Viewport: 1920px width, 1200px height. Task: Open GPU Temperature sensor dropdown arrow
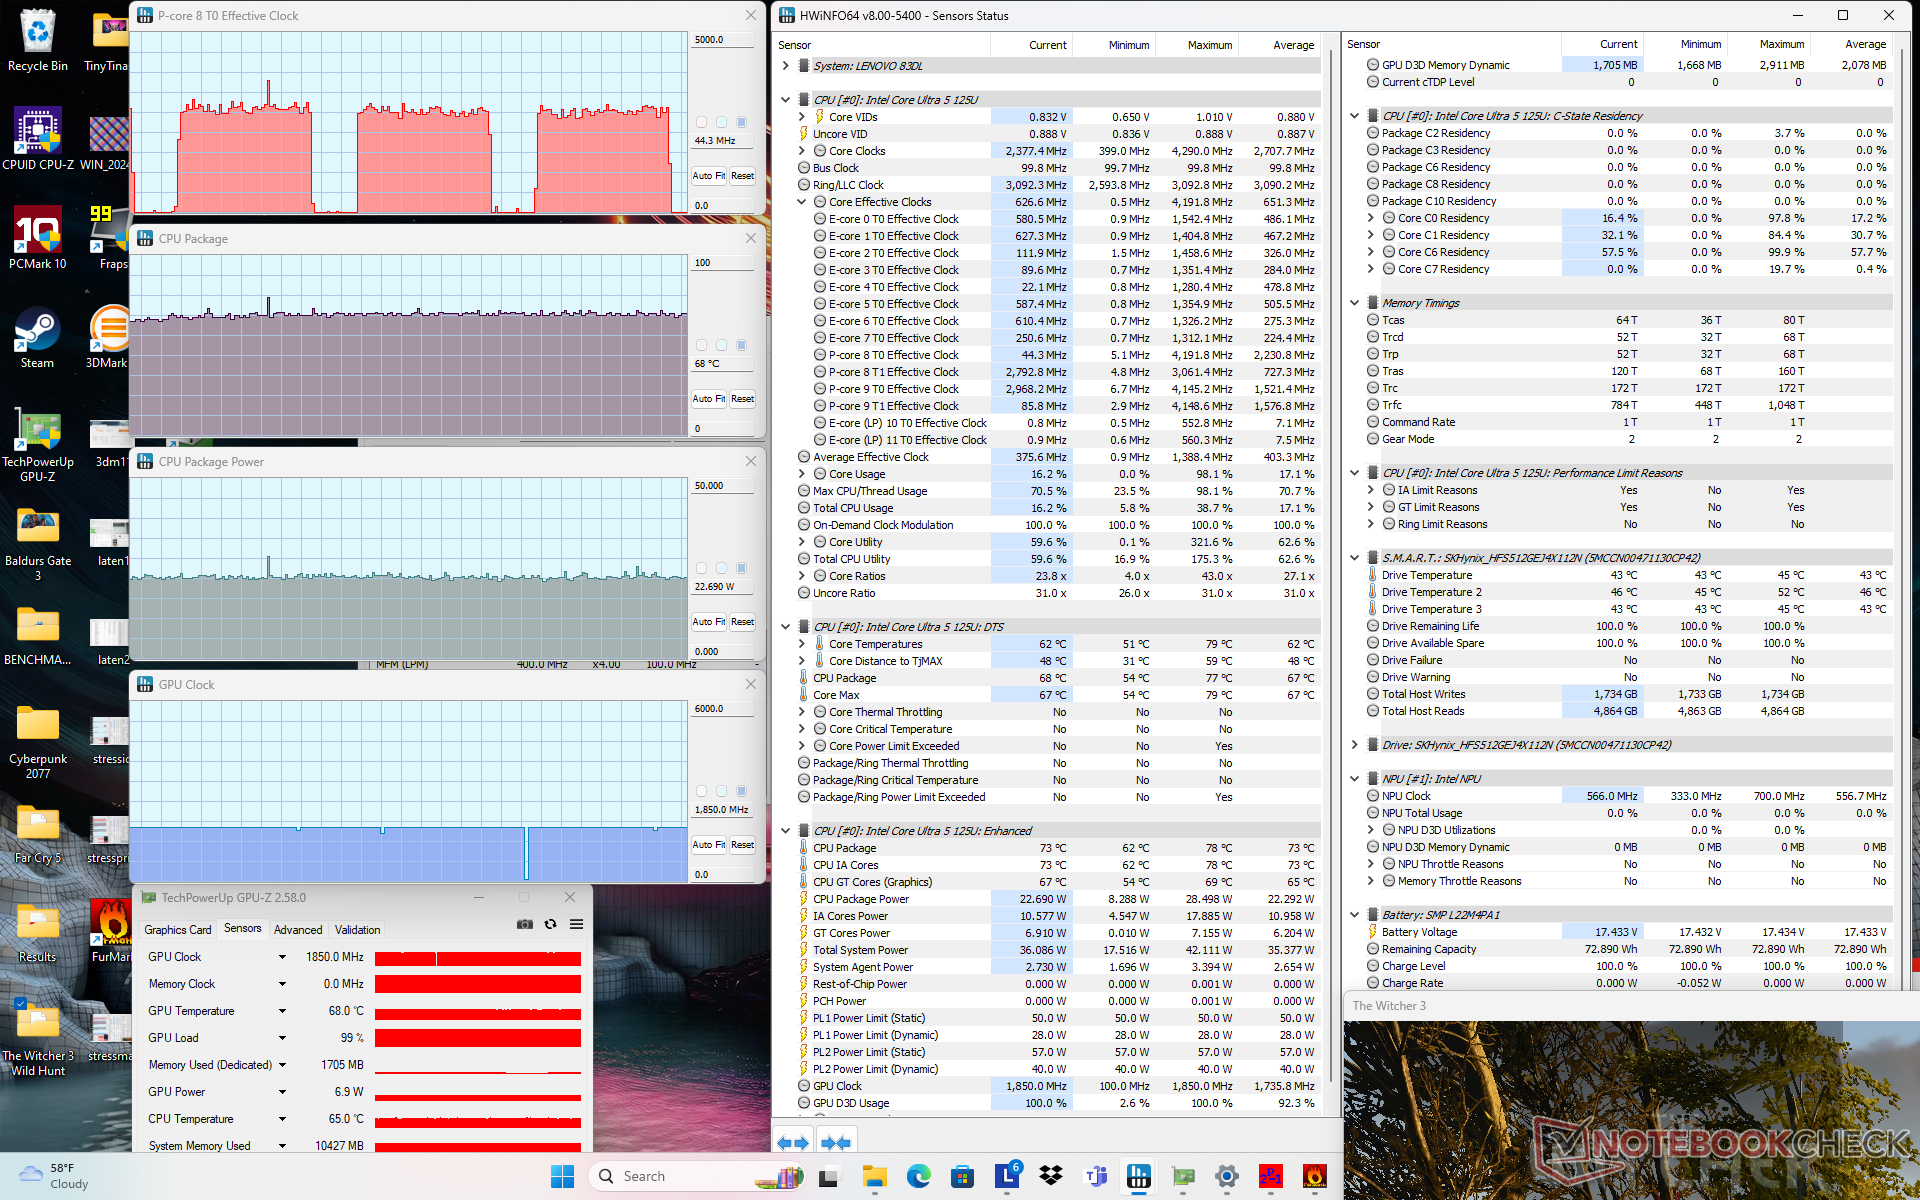pyautogui.click(x=282, y=1012)
